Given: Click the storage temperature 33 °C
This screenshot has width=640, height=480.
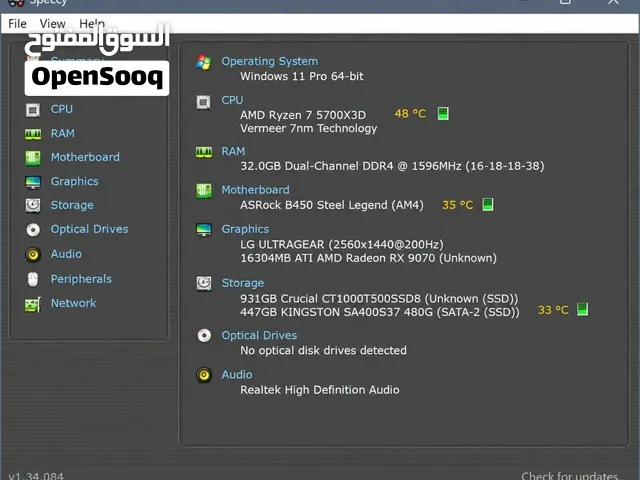Looking at the screenshot, I should [x=553, y=310].
